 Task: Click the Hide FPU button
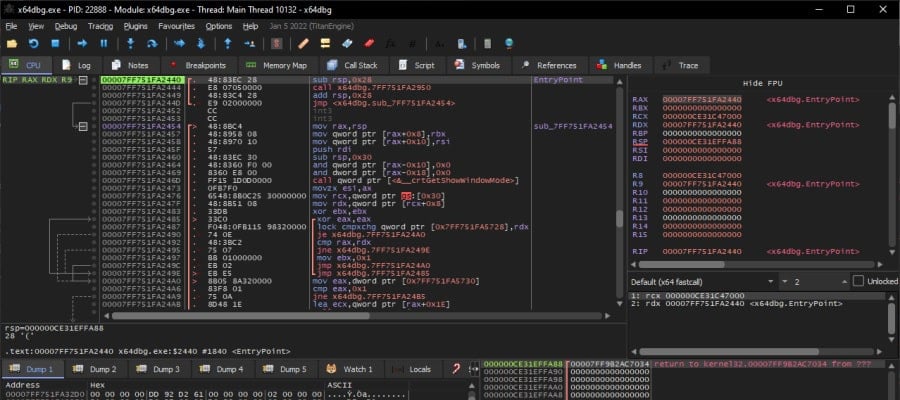coord(763,84)
